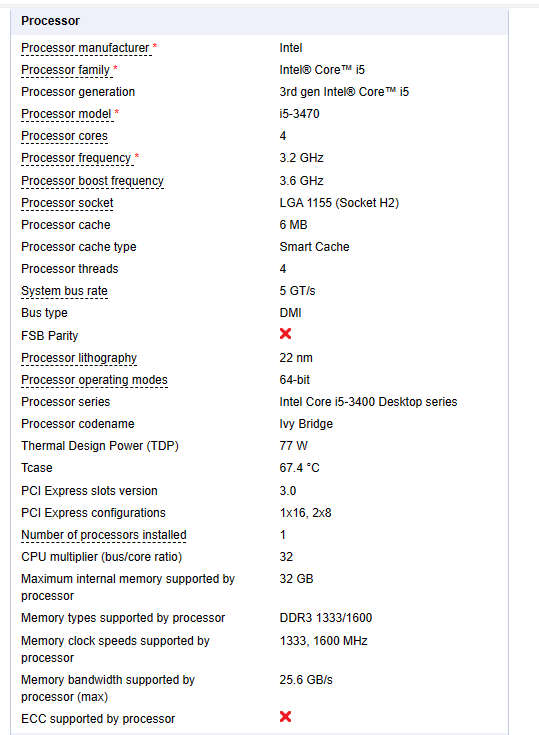The width and height of the screenshot is (539, 735).
Task: Select the Processor cores glossary link
Action: tap(64, 136)
